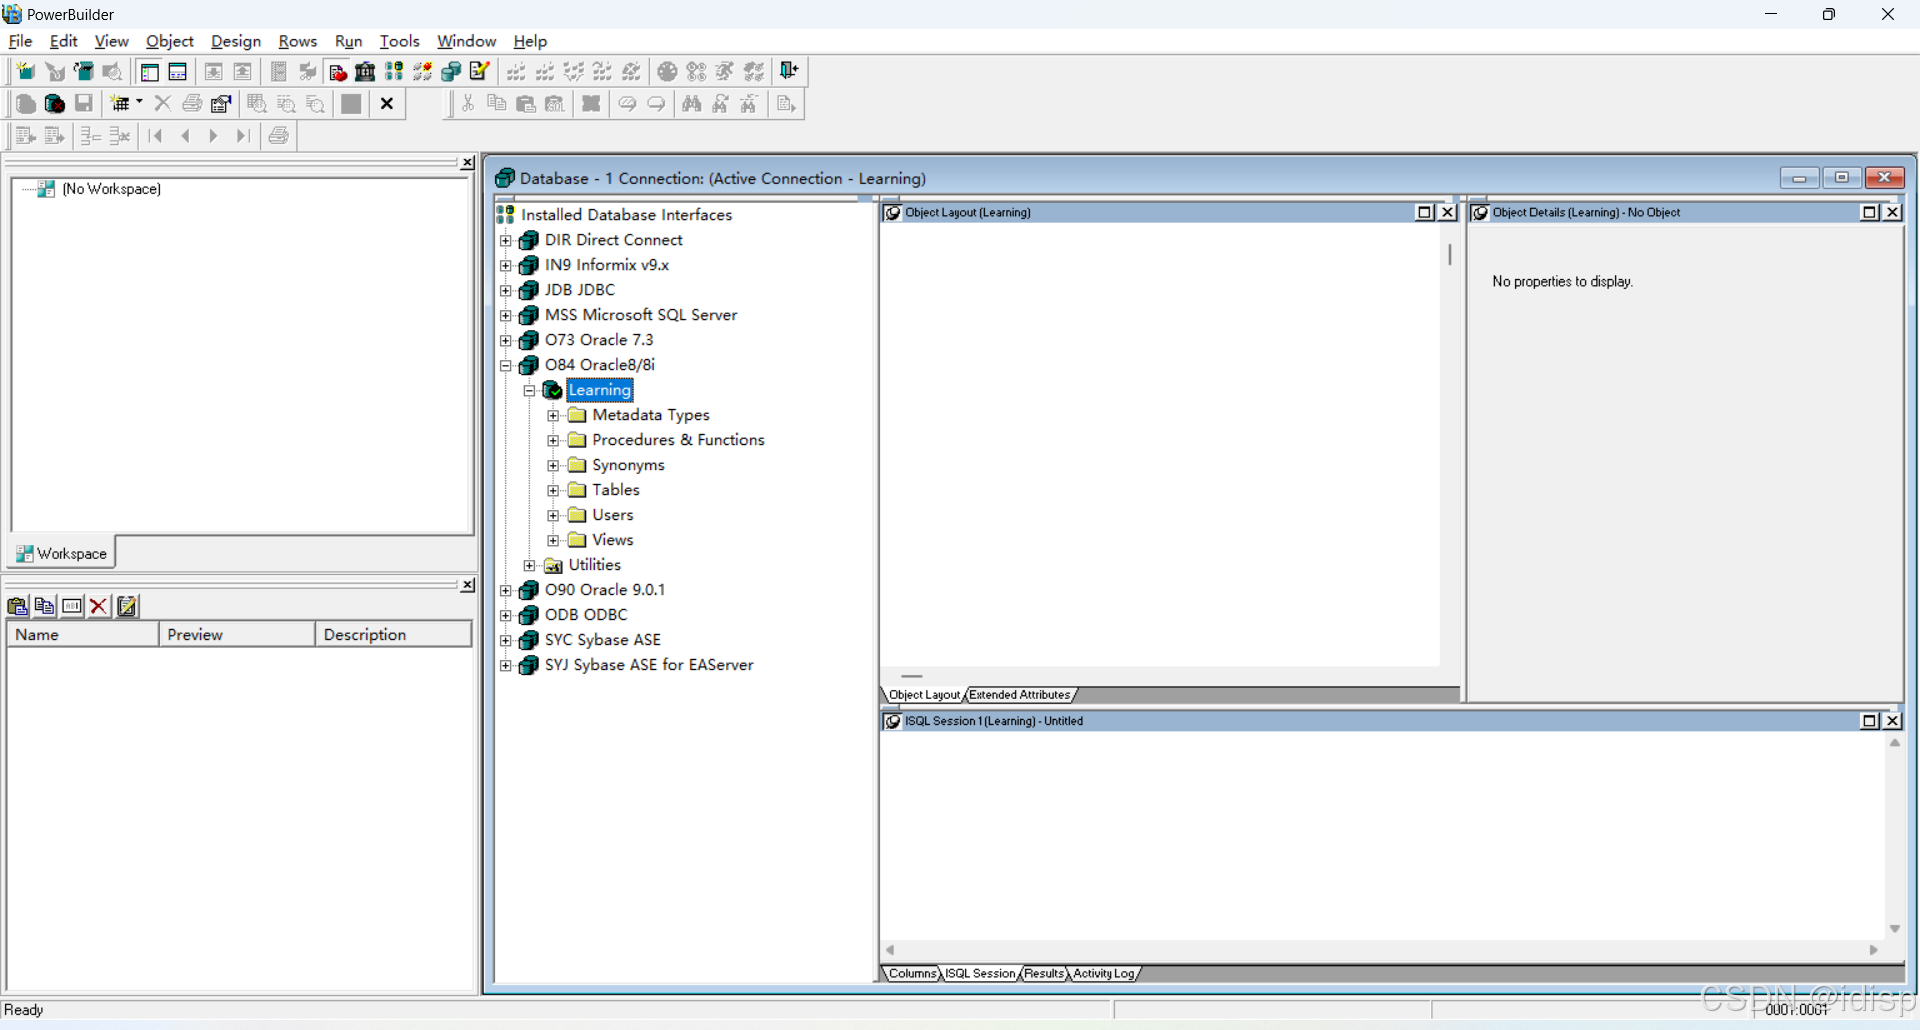Click the Exit door icon in PowerBar

pyautogui.click(x=789, y=71)
